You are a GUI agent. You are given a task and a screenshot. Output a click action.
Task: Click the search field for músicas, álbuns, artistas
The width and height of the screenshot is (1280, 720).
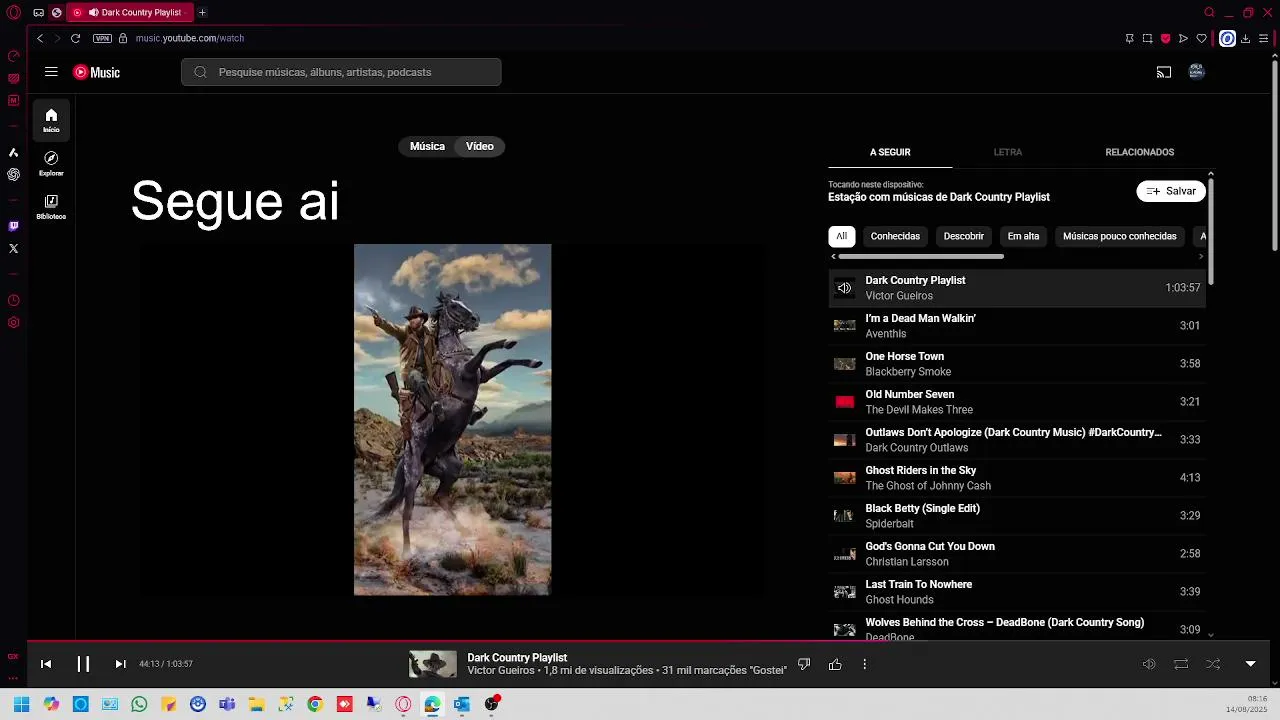pos(341,72)
